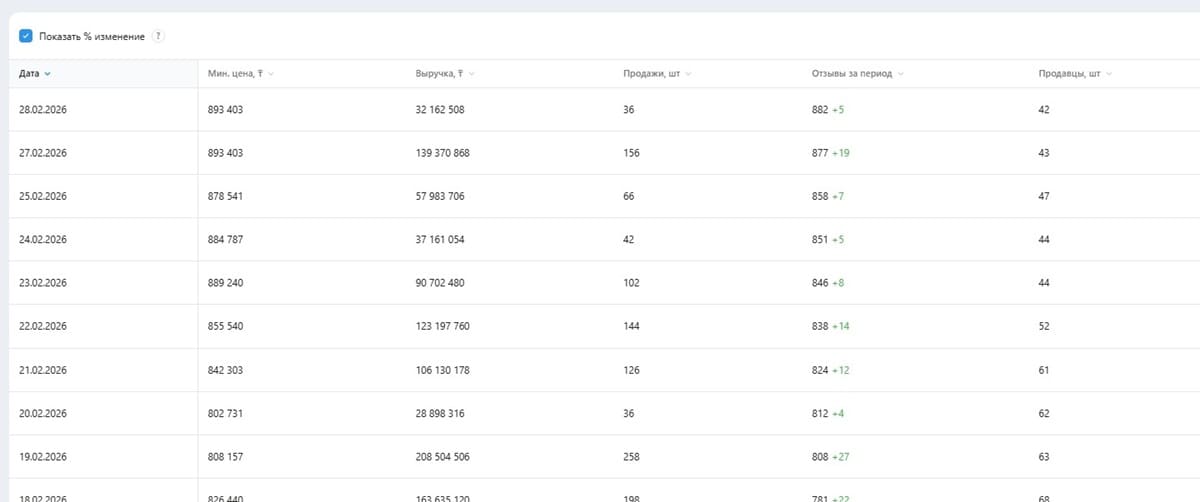
Task: Click sales count 66
Action: (x=629, y=196)
